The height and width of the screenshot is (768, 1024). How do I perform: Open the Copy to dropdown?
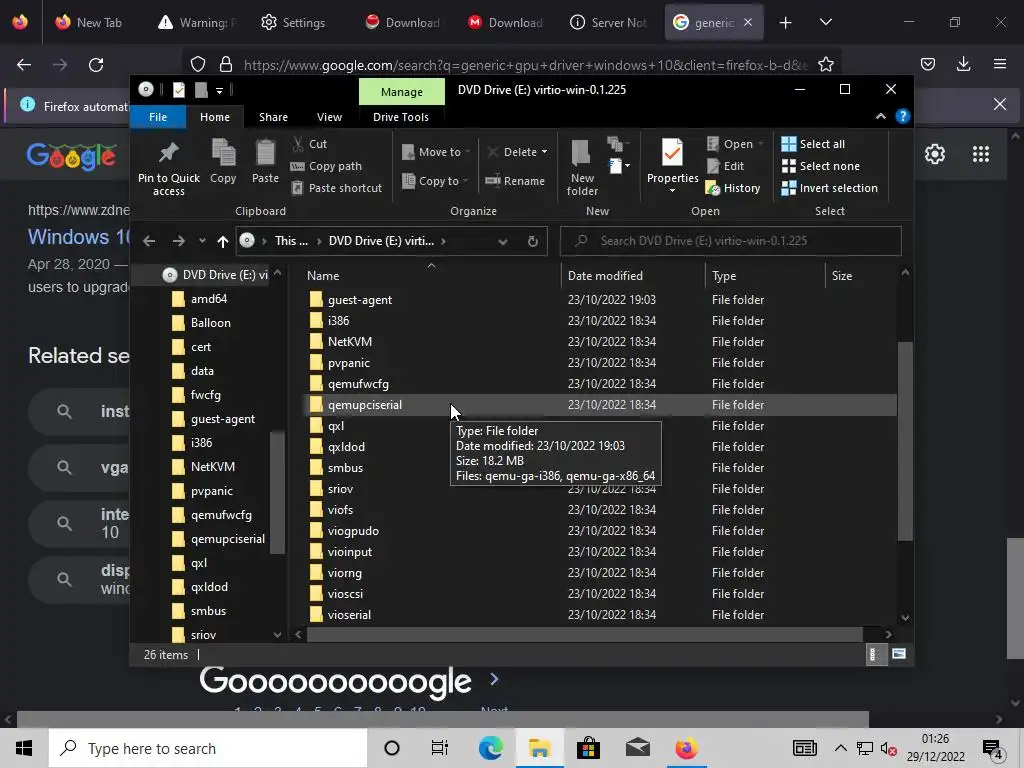[436, 181]
